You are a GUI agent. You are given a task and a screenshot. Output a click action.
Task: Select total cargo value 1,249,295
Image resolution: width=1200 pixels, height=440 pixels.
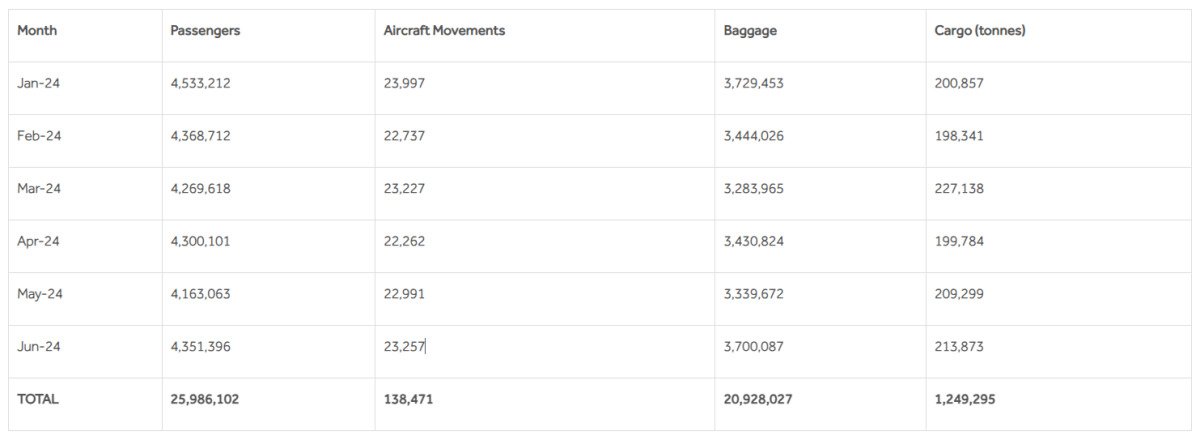pos(964,399)
